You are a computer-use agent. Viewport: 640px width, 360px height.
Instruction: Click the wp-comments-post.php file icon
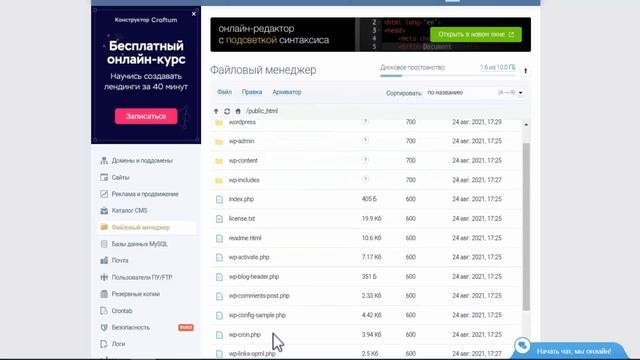point(219,296)
